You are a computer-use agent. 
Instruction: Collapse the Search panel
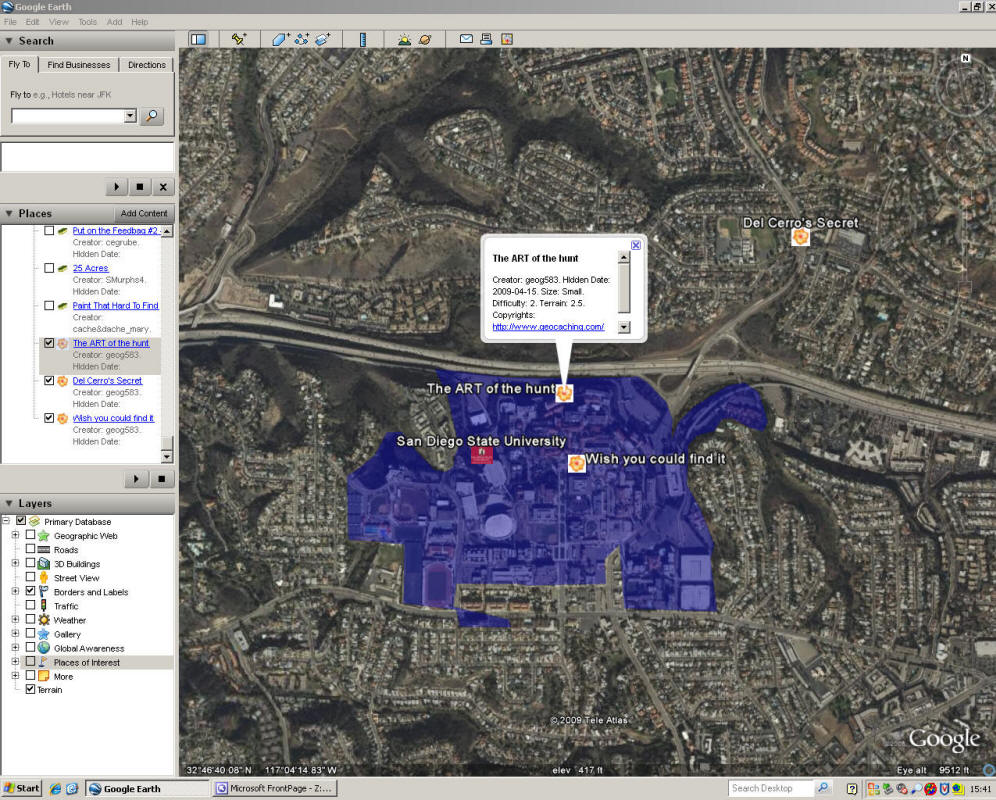coord(9,41)
